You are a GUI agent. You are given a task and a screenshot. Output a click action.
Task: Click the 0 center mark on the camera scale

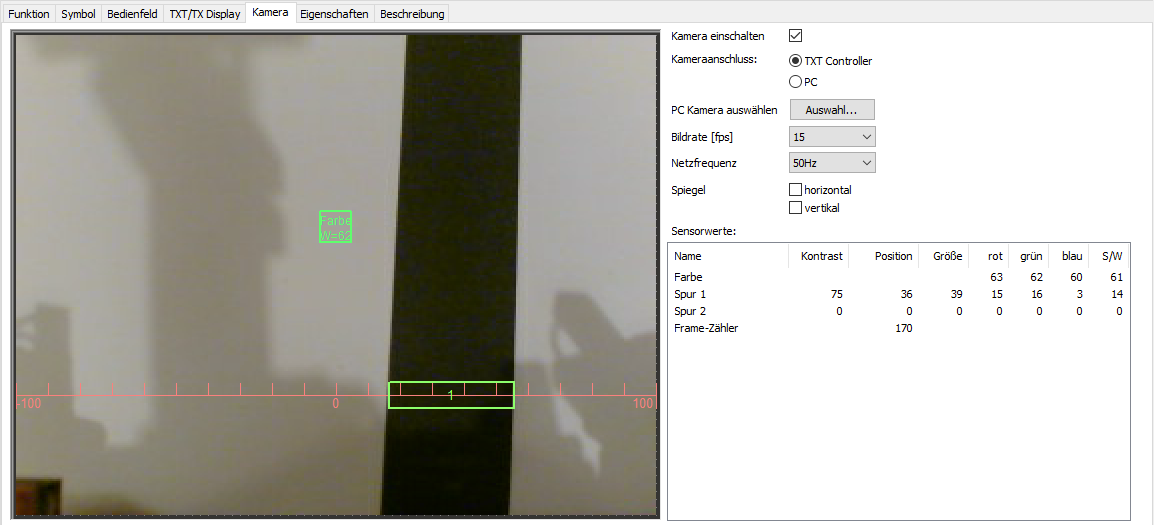336,404
